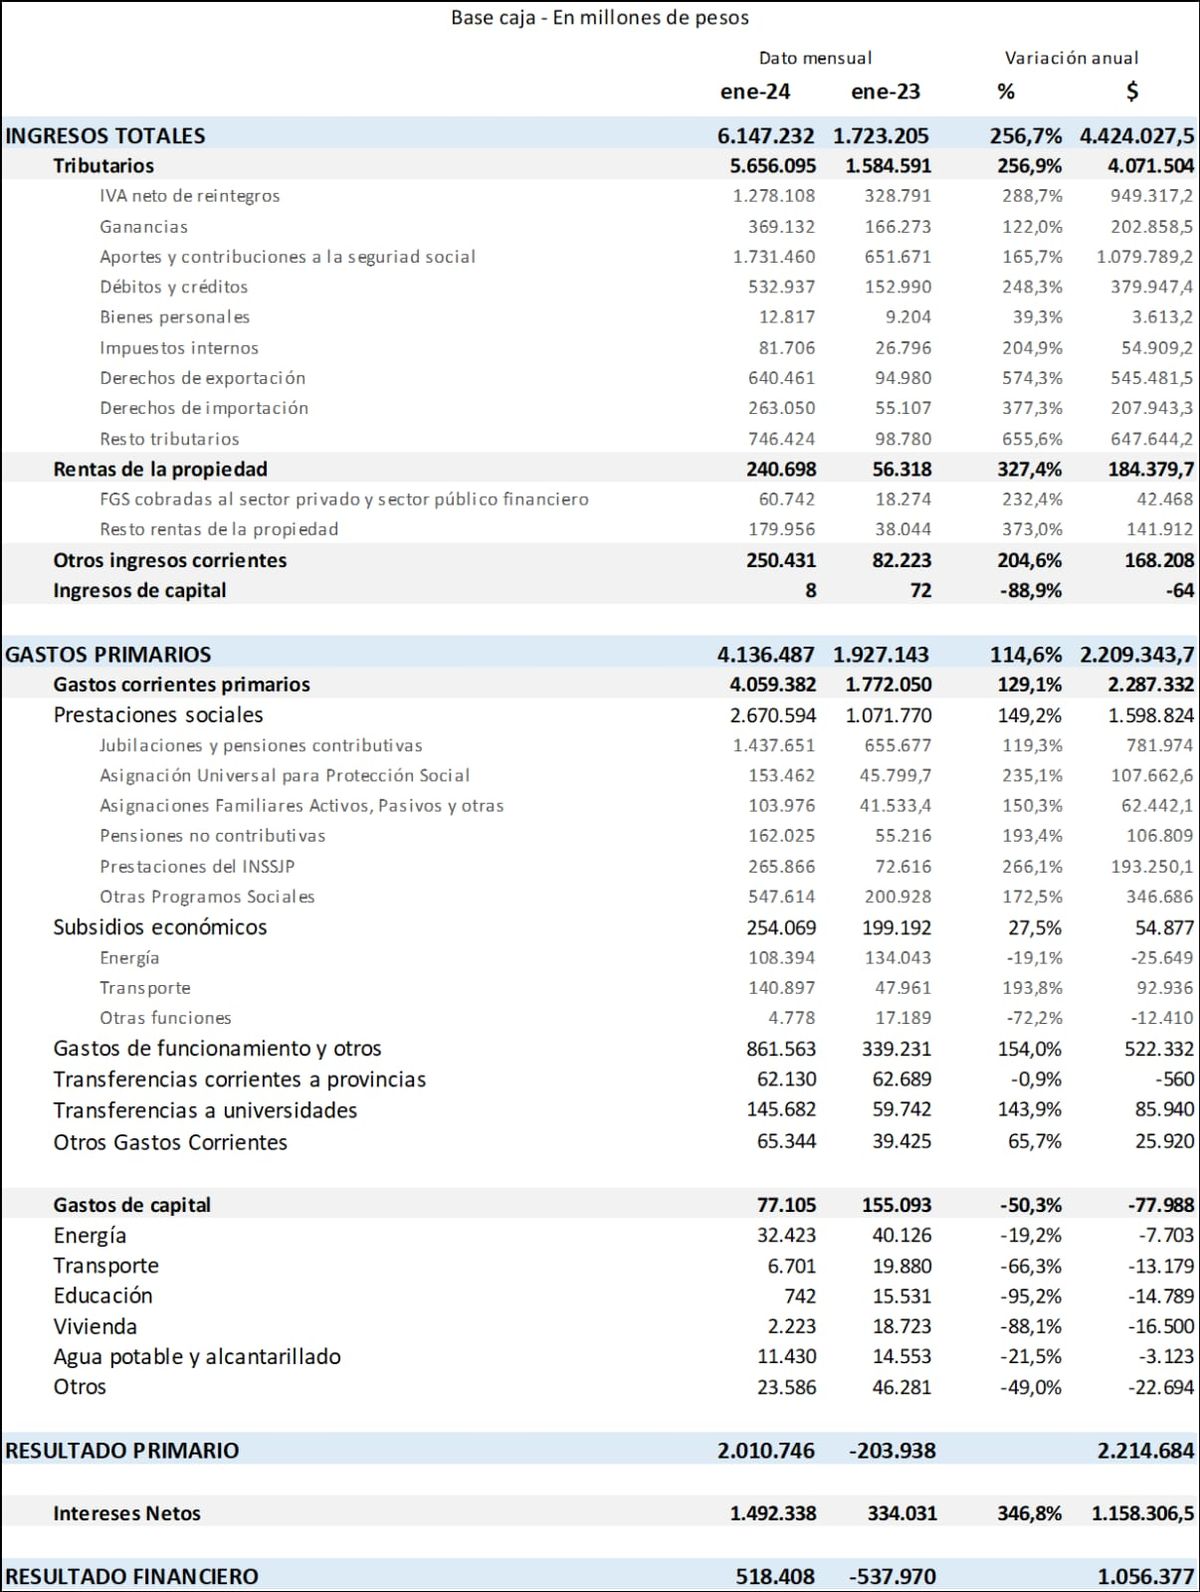Select the RESULTADO PRIMARIO row heading
Viewport: 1200px width, 1592px height.
pos(122,1451)
